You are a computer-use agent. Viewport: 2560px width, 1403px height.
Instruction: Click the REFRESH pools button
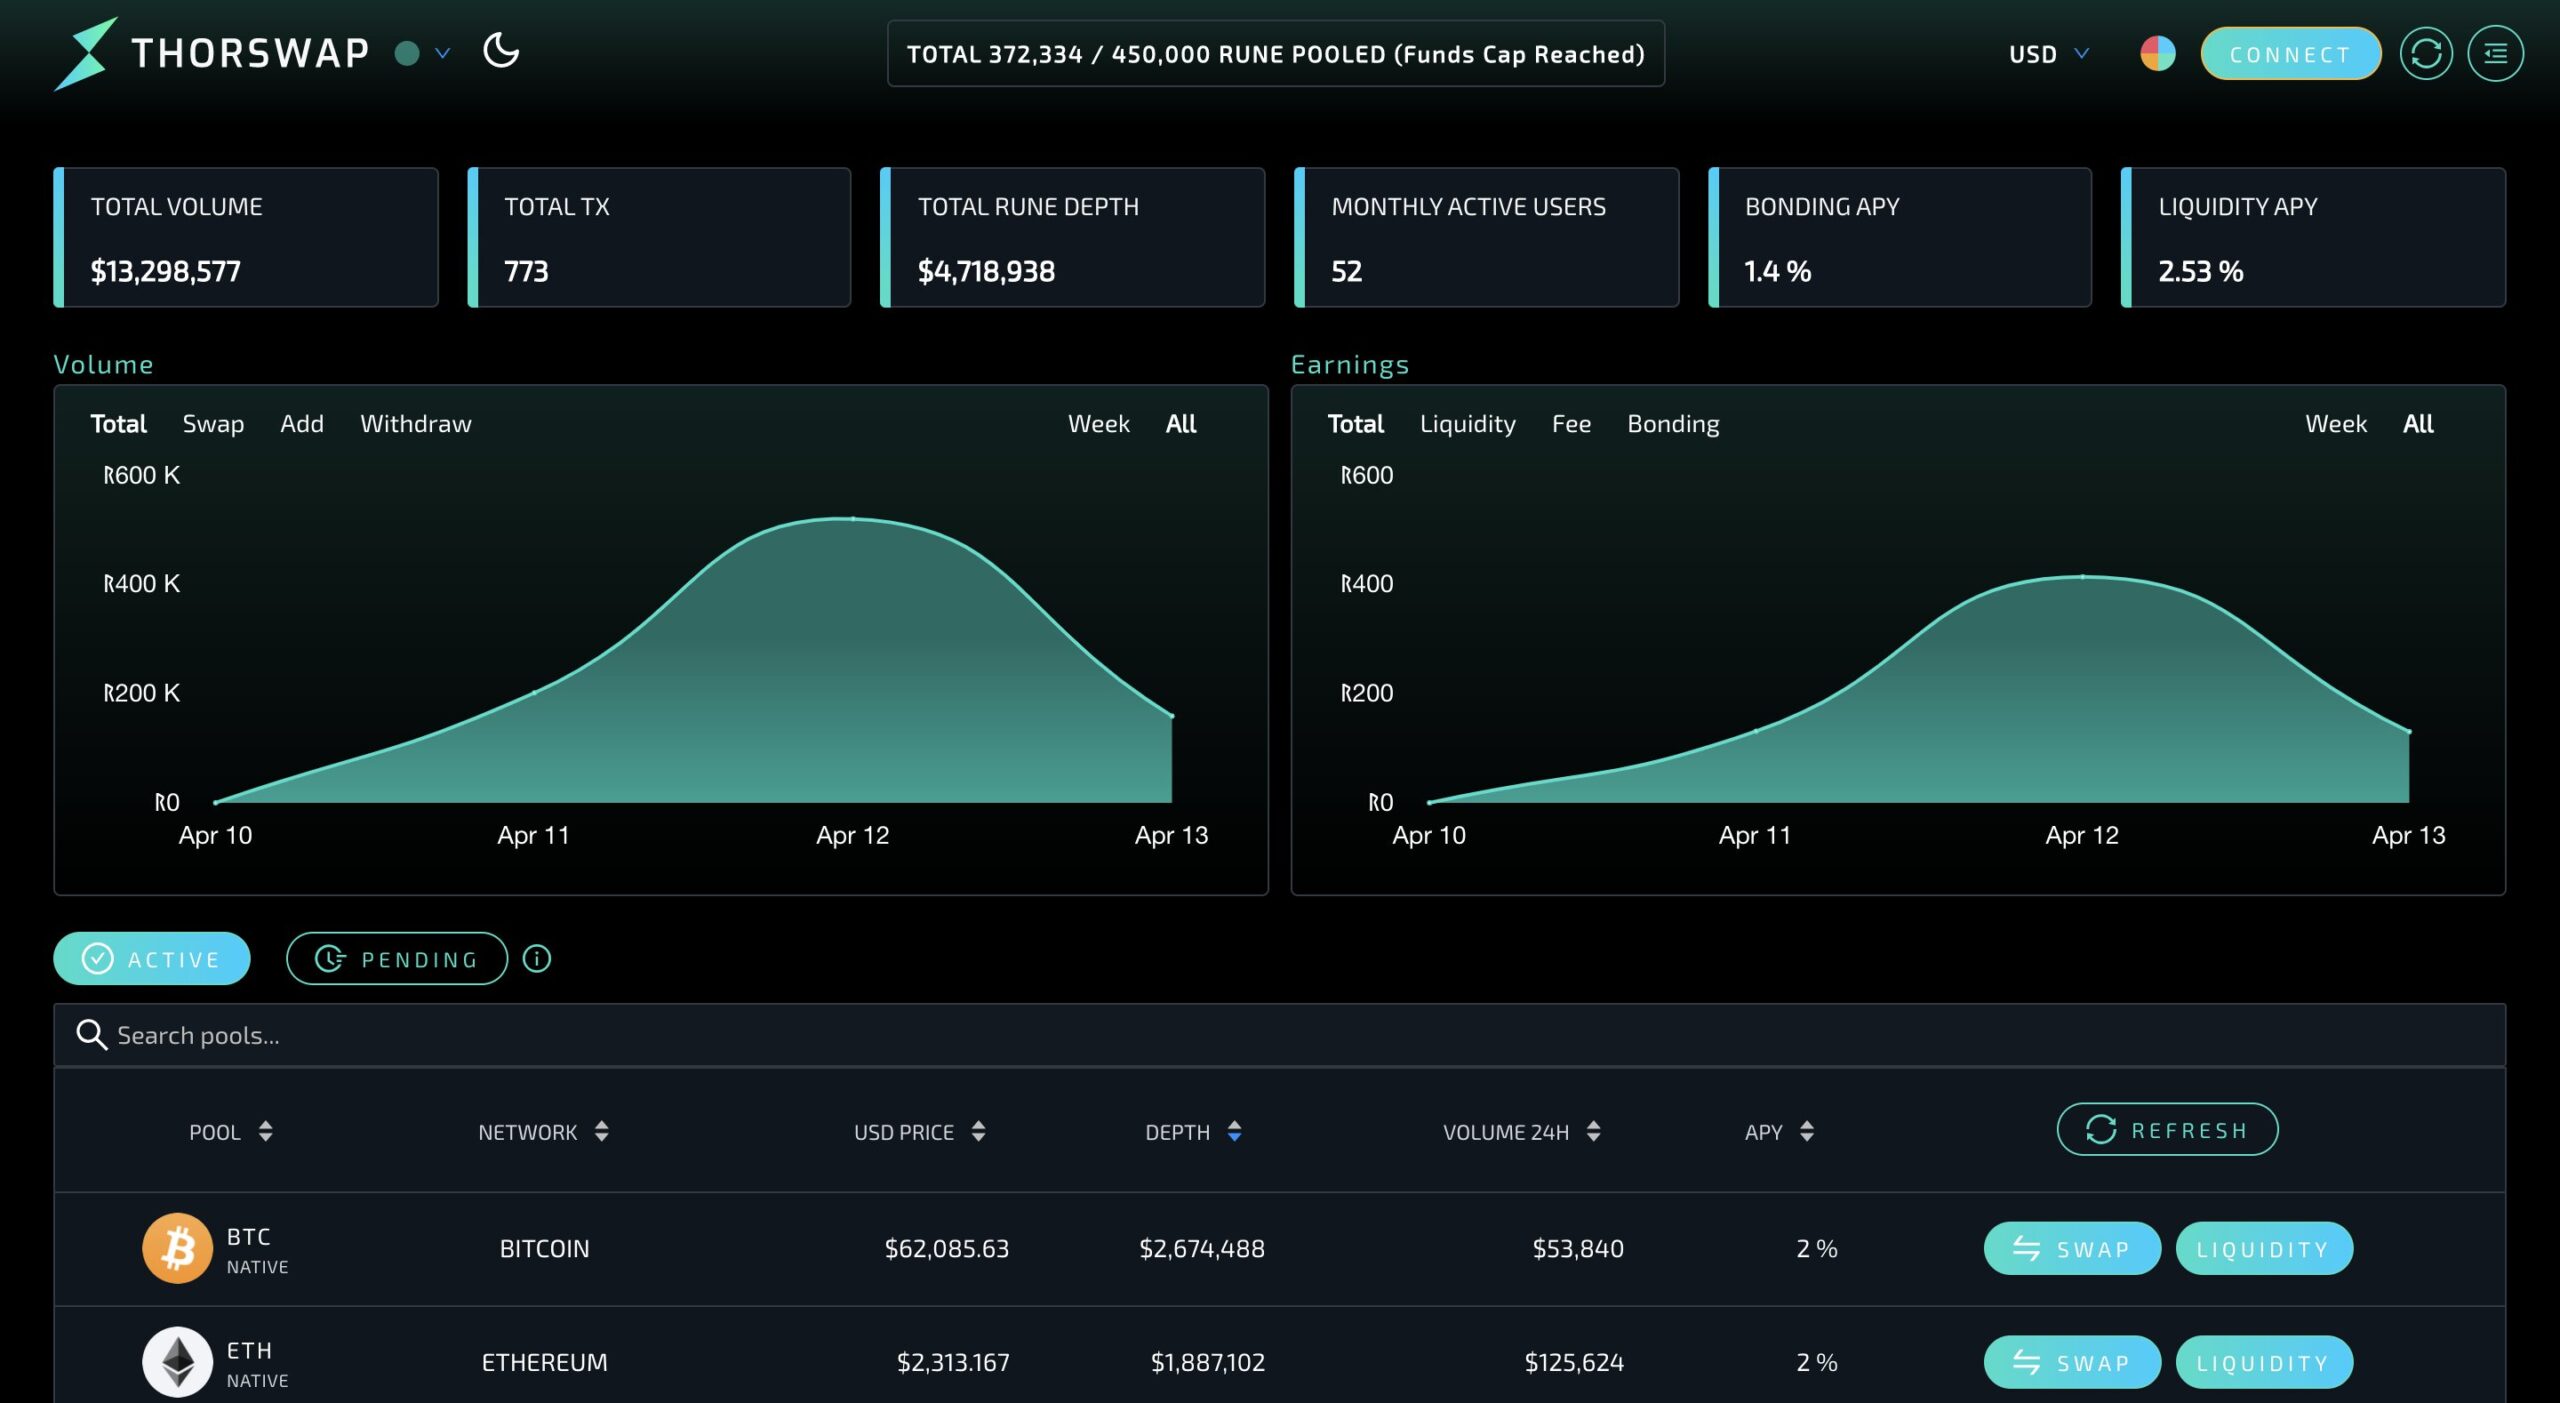point(2167,1130)
